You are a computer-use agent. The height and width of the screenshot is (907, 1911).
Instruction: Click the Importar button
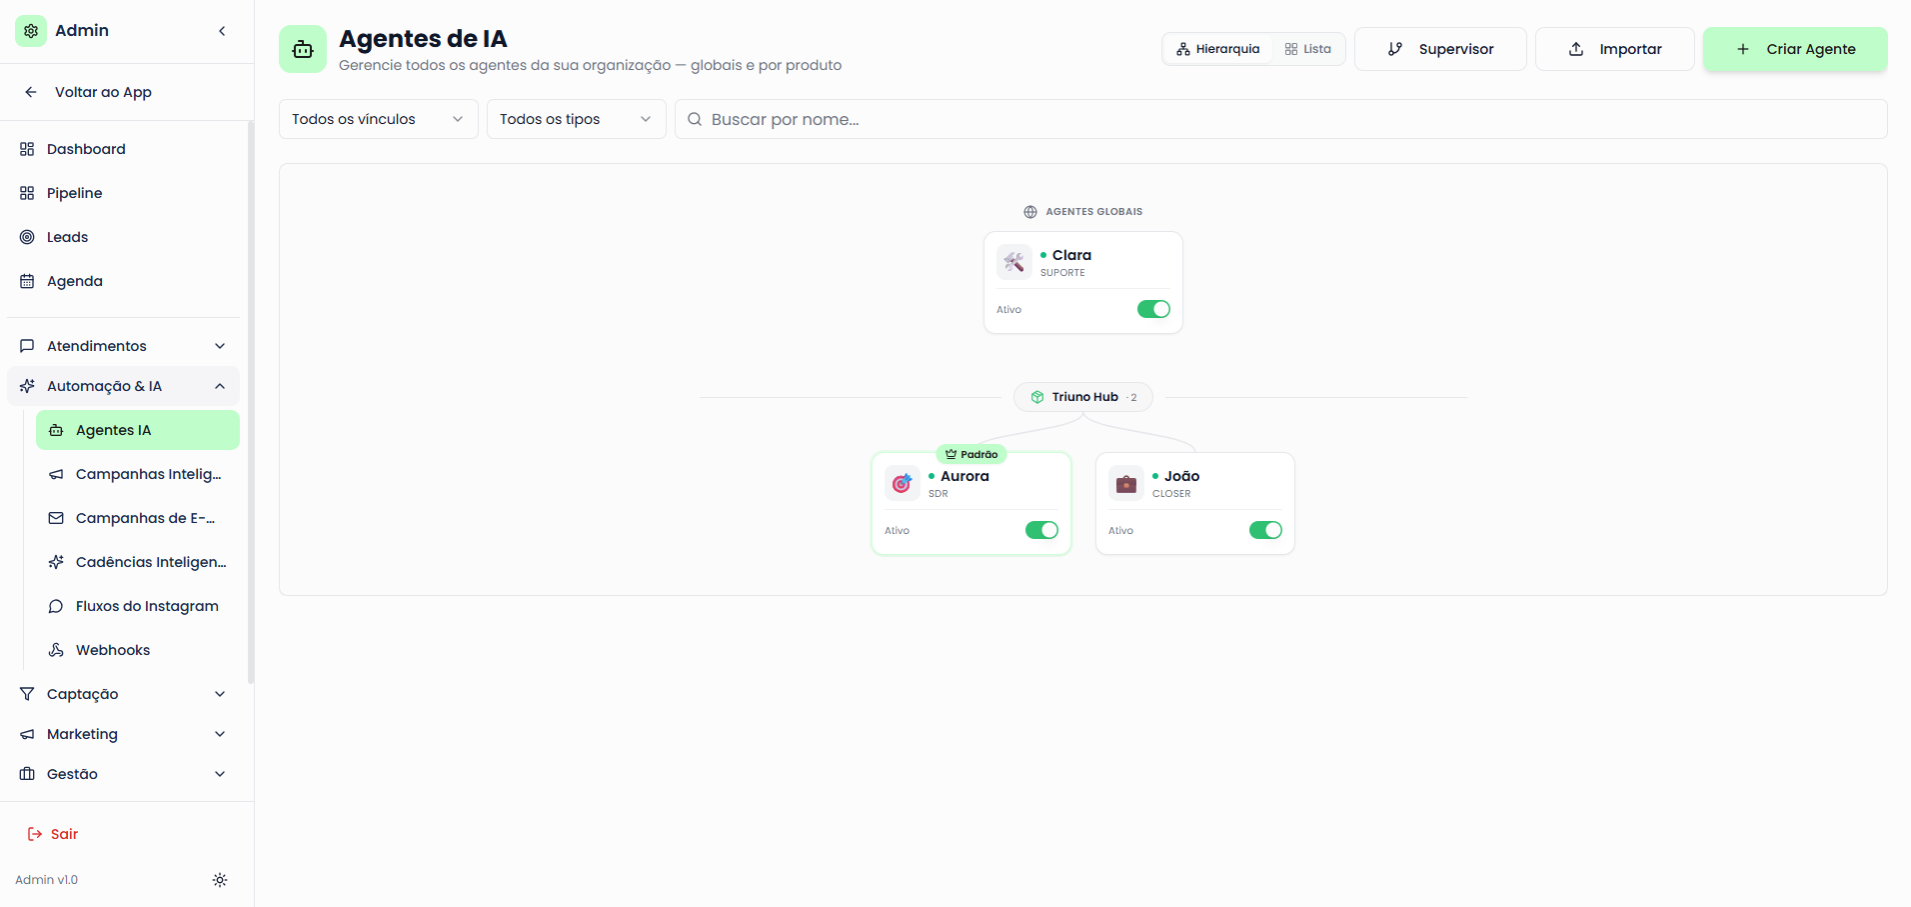click(1615, 49)
